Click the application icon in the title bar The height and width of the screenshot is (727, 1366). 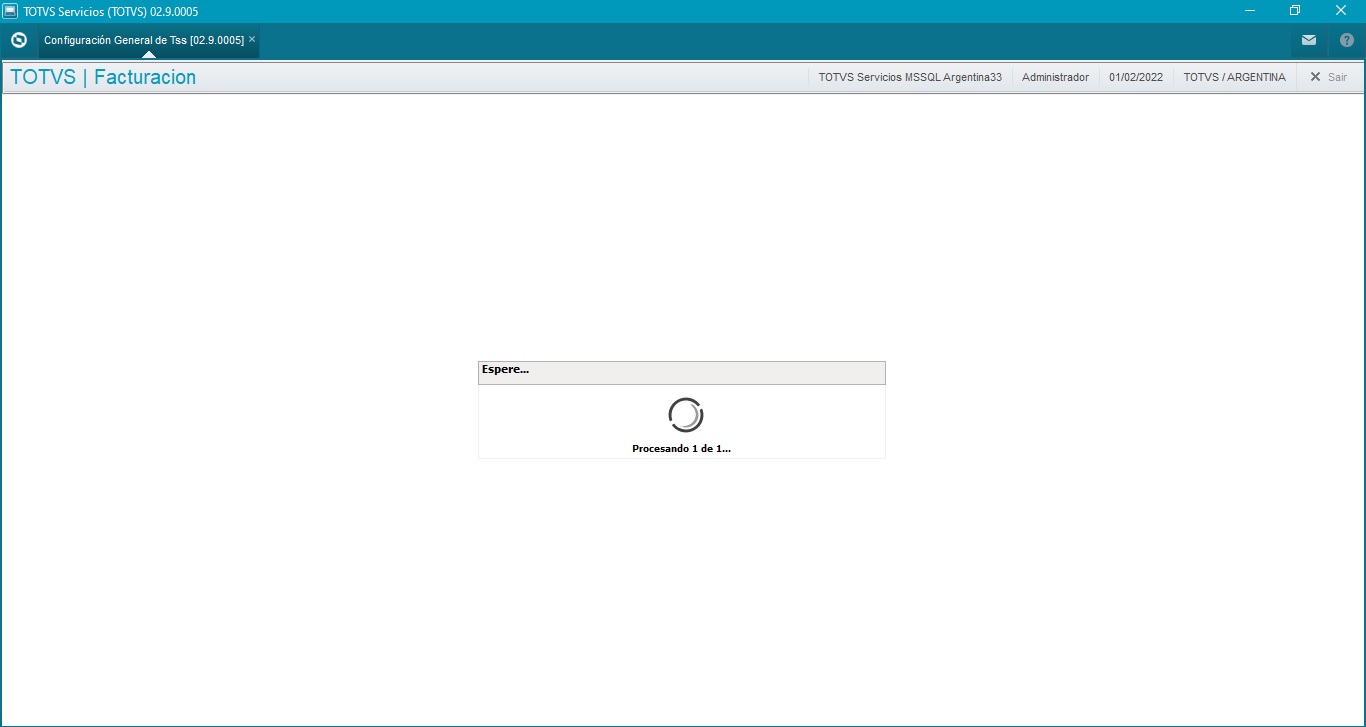[x=11, y=11]
